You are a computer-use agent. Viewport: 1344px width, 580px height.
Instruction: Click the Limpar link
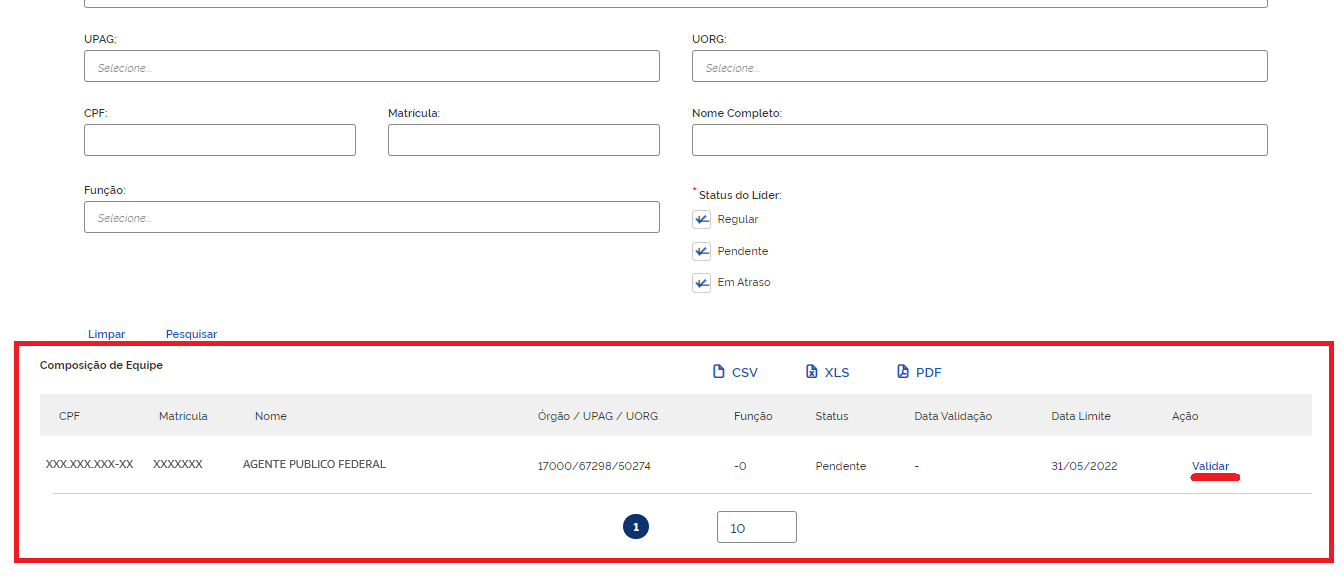107,334
